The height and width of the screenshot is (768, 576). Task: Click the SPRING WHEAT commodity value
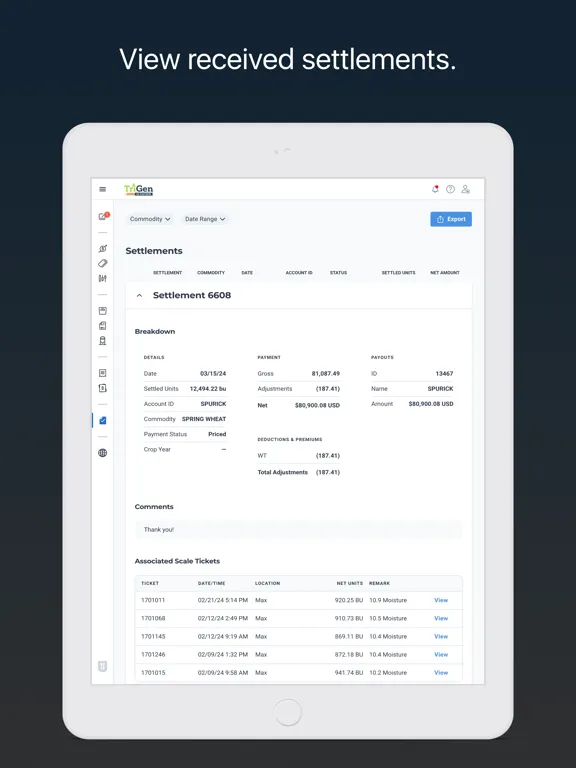tap(204, 419)
